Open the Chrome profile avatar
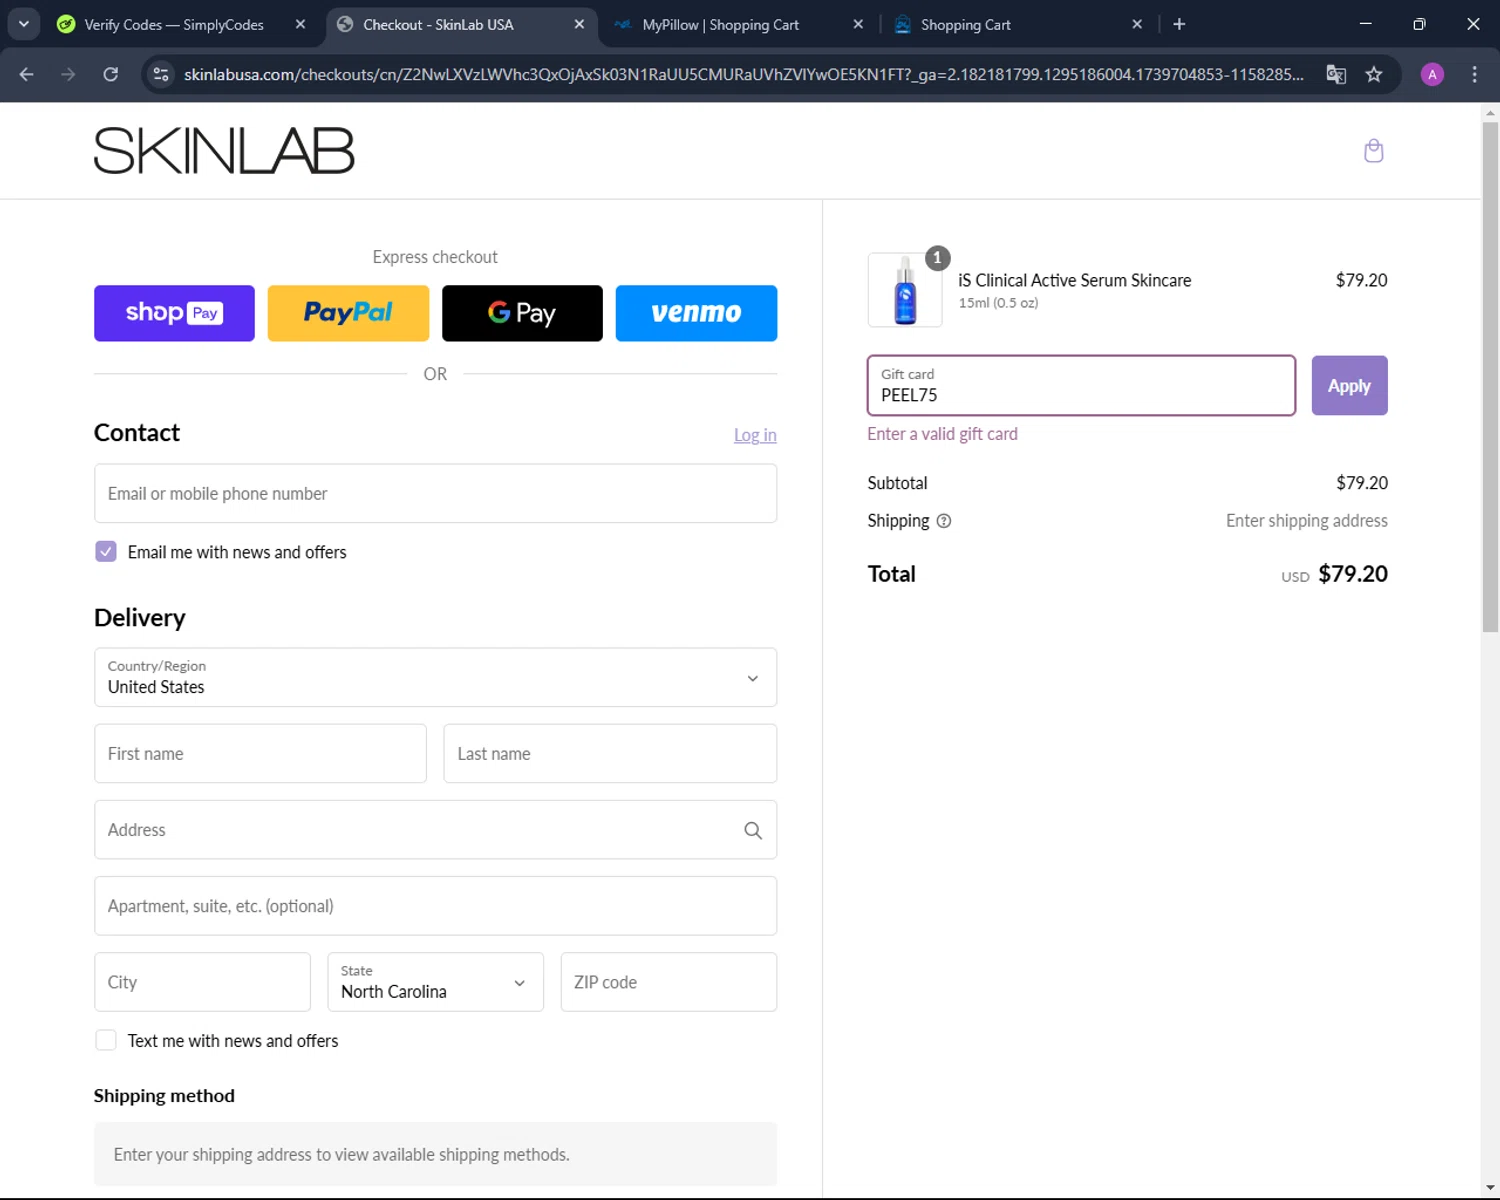The image size is (1500, 1200). (1432, 74)
